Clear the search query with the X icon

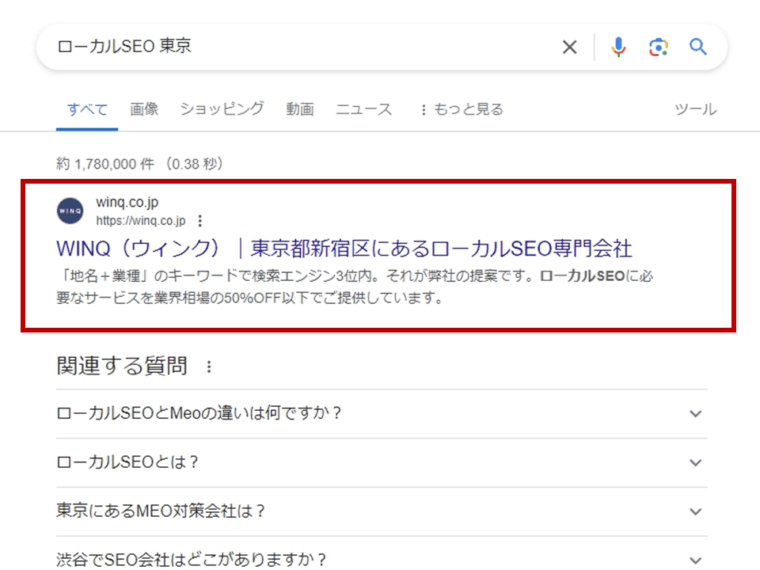point(570,47)
